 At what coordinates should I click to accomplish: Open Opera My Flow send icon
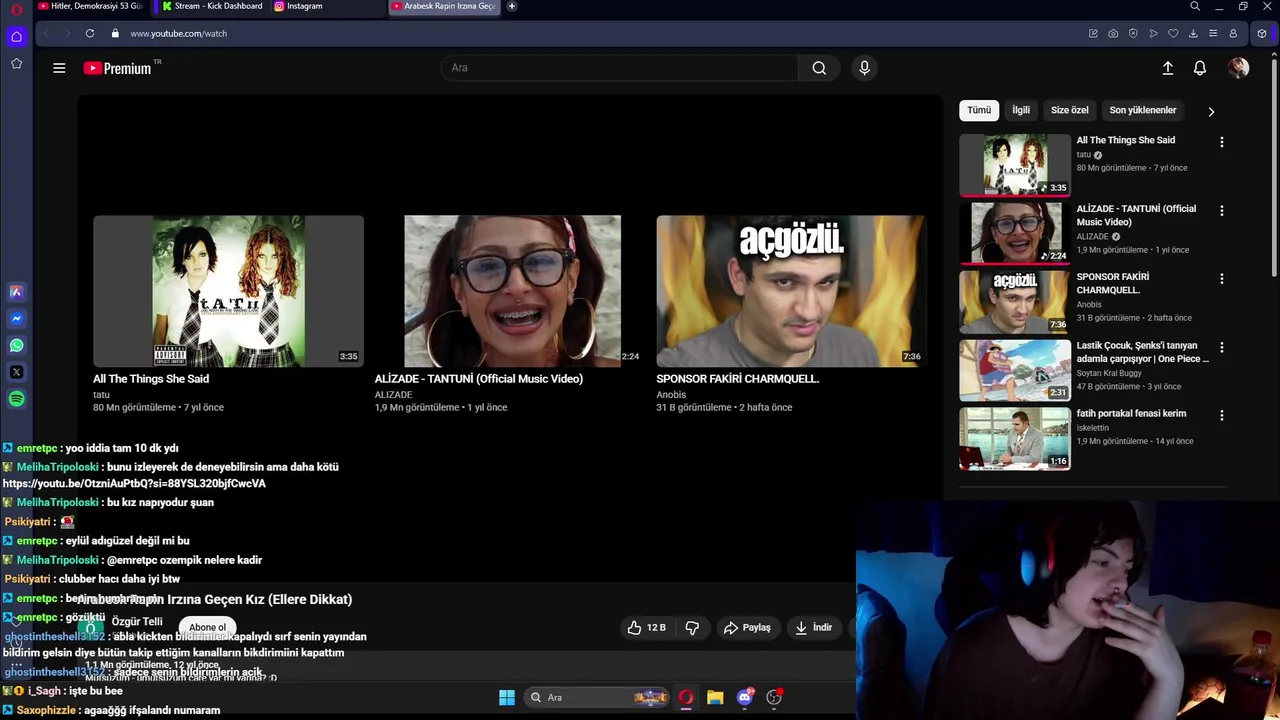pos(1153,33)
